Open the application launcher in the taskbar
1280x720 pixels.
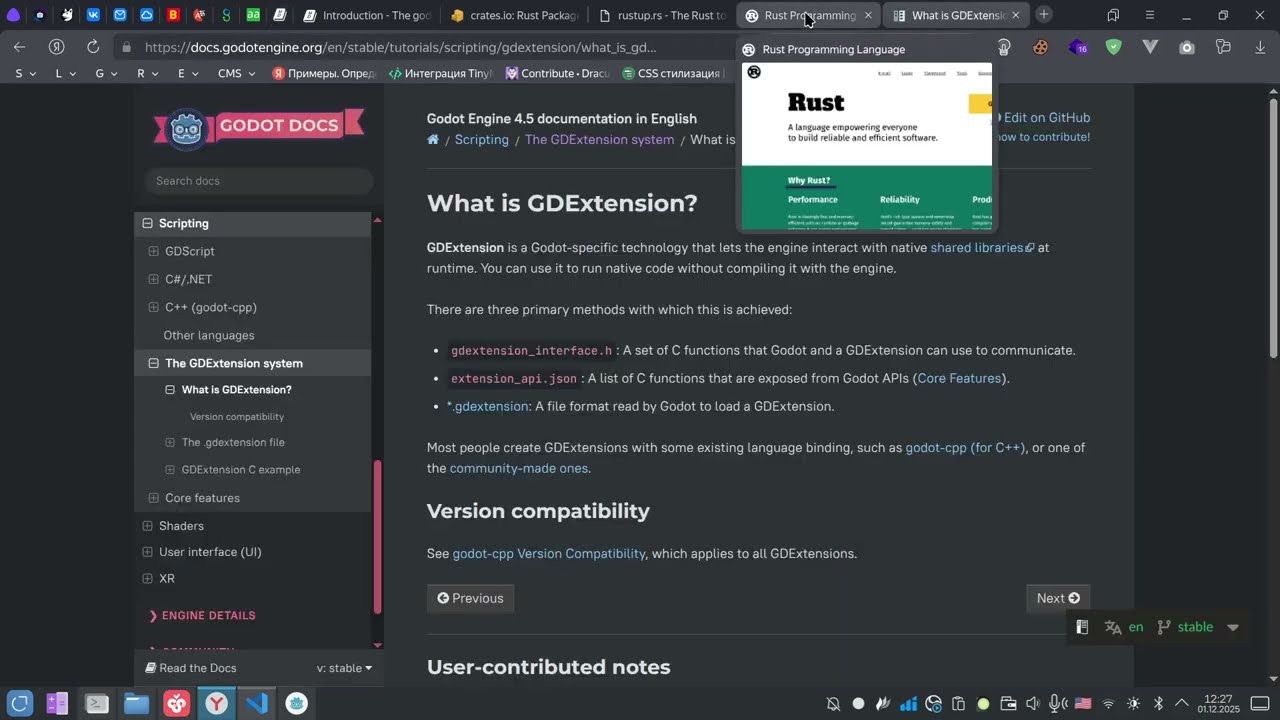[20, 703]
